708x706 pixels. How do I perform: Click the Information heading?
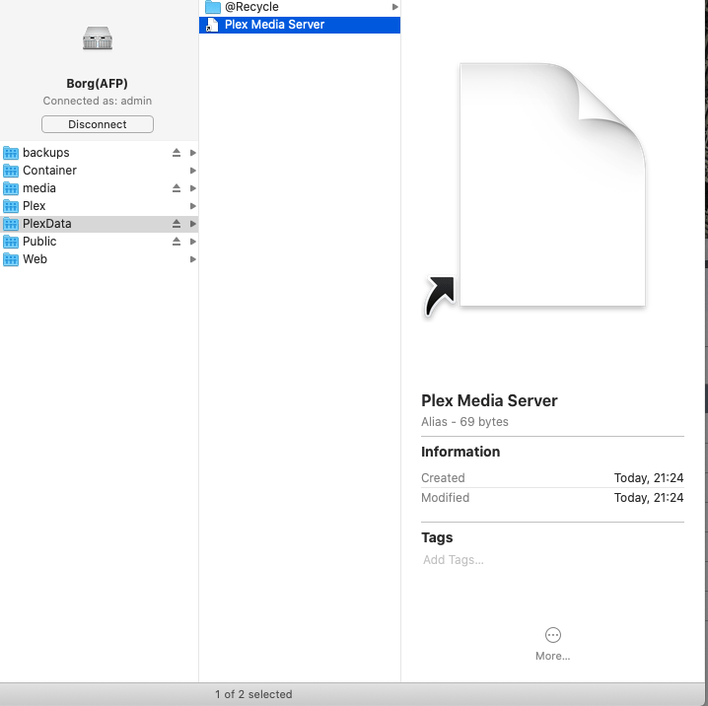460,452
